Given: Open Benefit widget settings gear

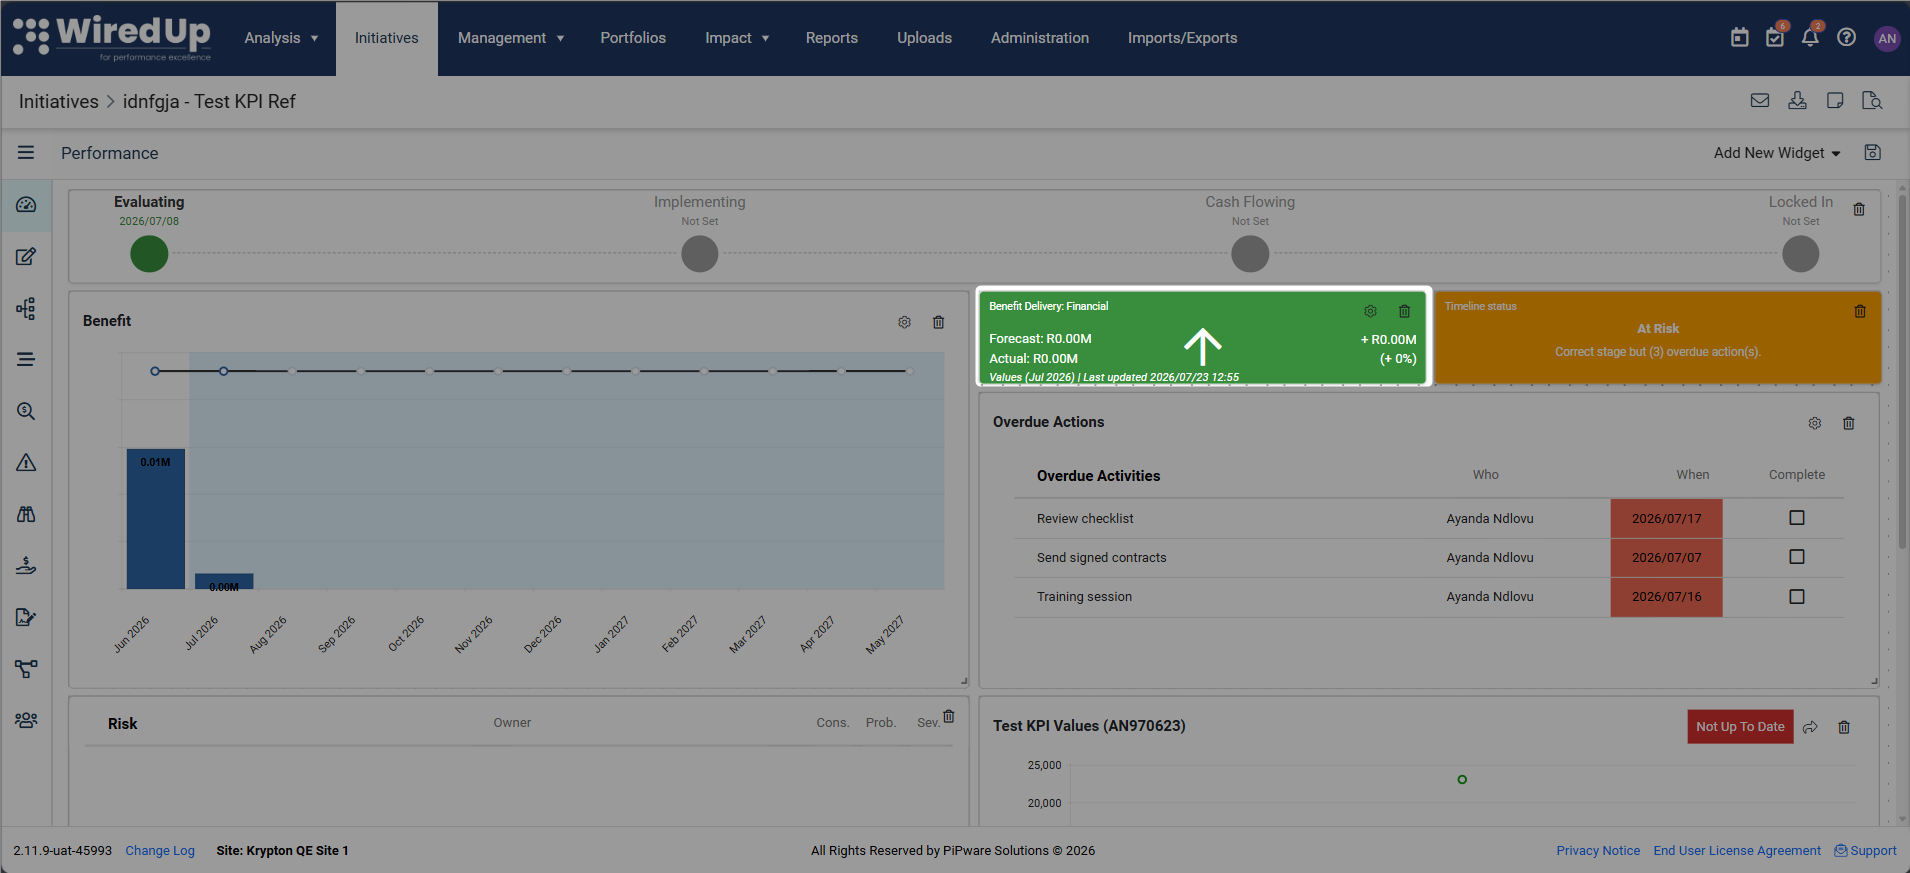Looking at the screenshot, I should click(x=904, y=322).
